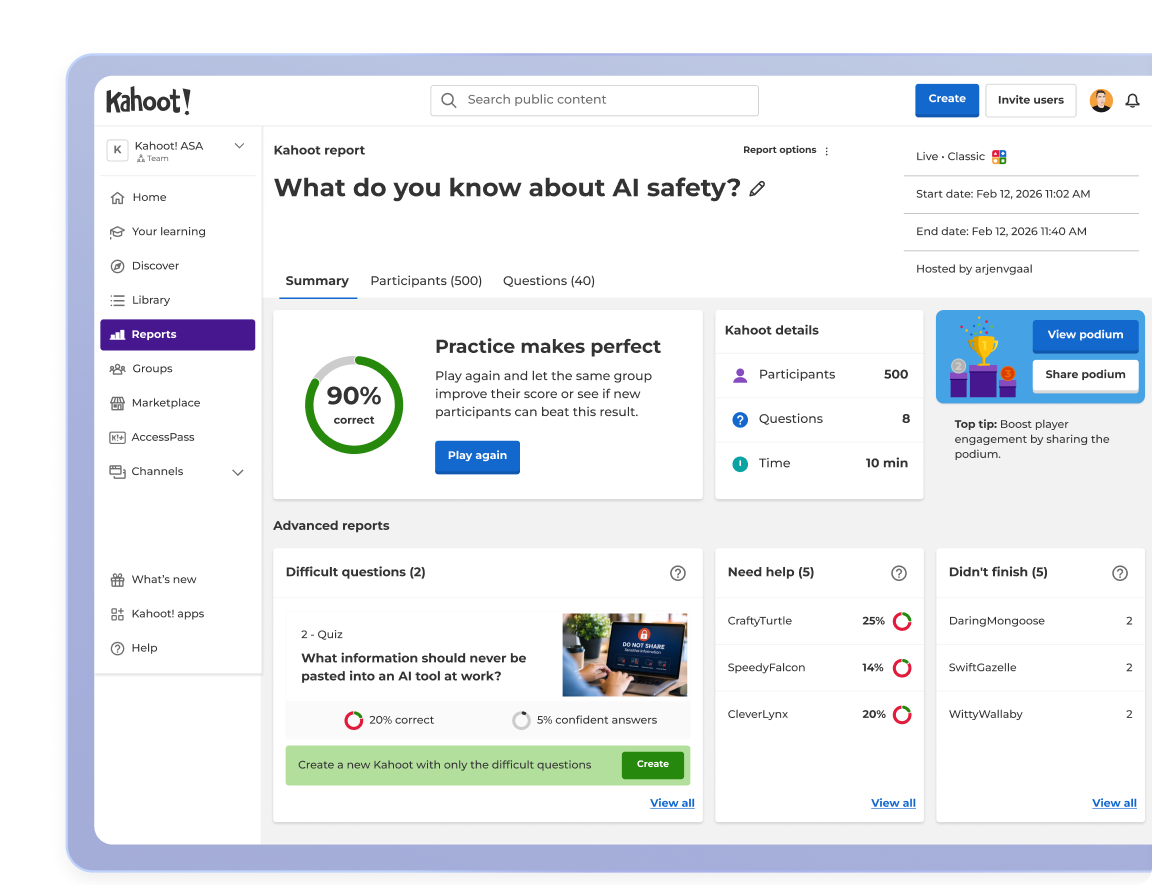The height and width of the screenshot is (885, 1152).
Task: Click the Your learning graduation cap icon
Action: point(117,232)
